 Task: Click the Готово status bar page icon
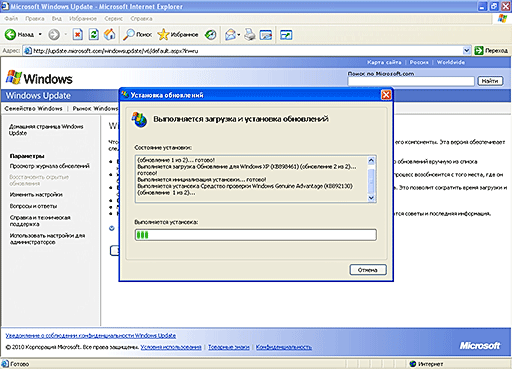[x=5, y=364]
